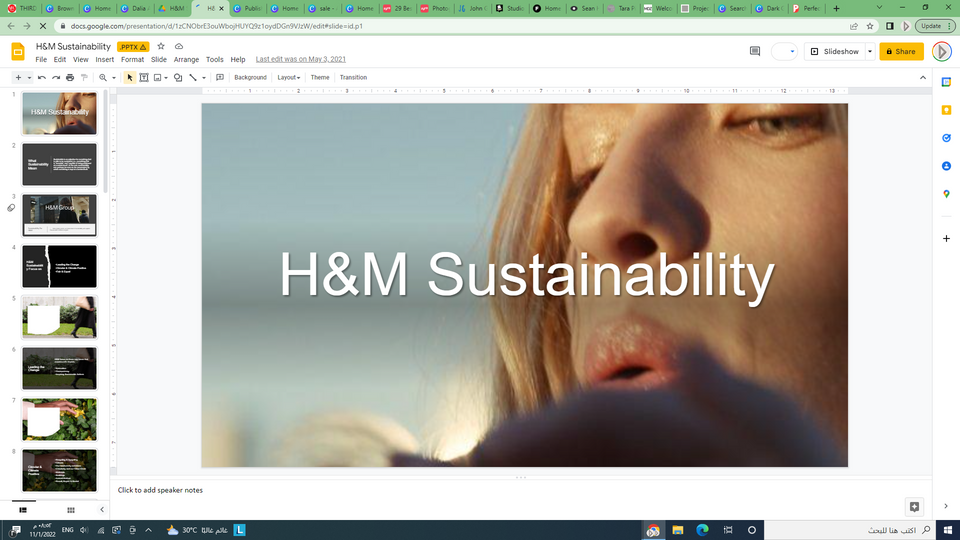
Task: Hide the side panel chevron
Action: [946, 506]
